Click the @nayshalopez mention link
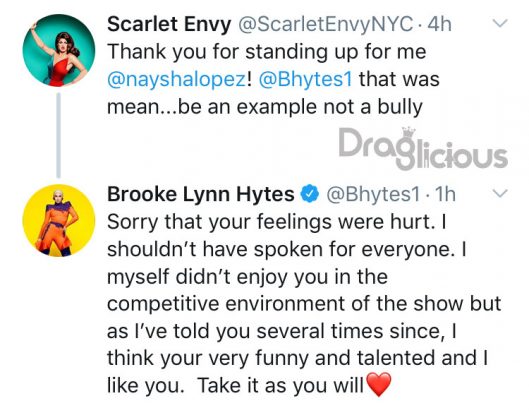 [x=177, y=80]
